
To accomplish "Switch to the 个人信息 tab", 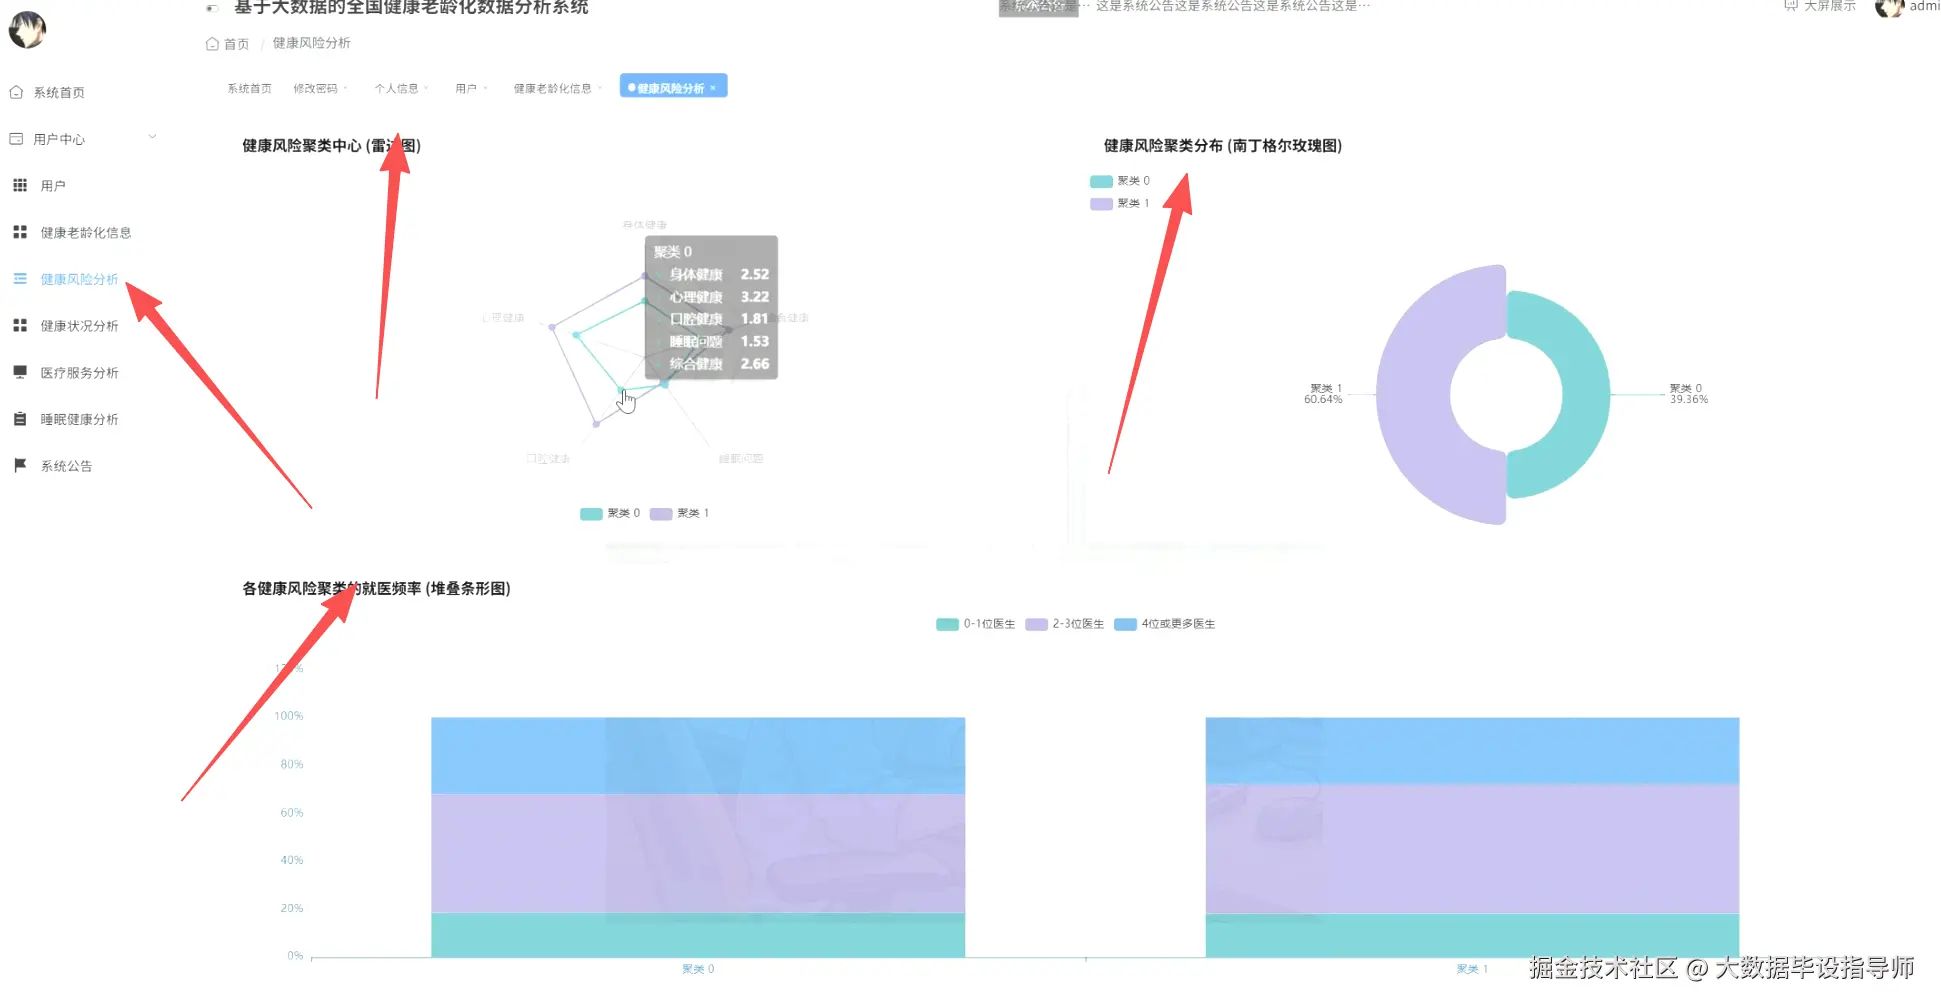I will pyautogui.click(x=396, y=88).
